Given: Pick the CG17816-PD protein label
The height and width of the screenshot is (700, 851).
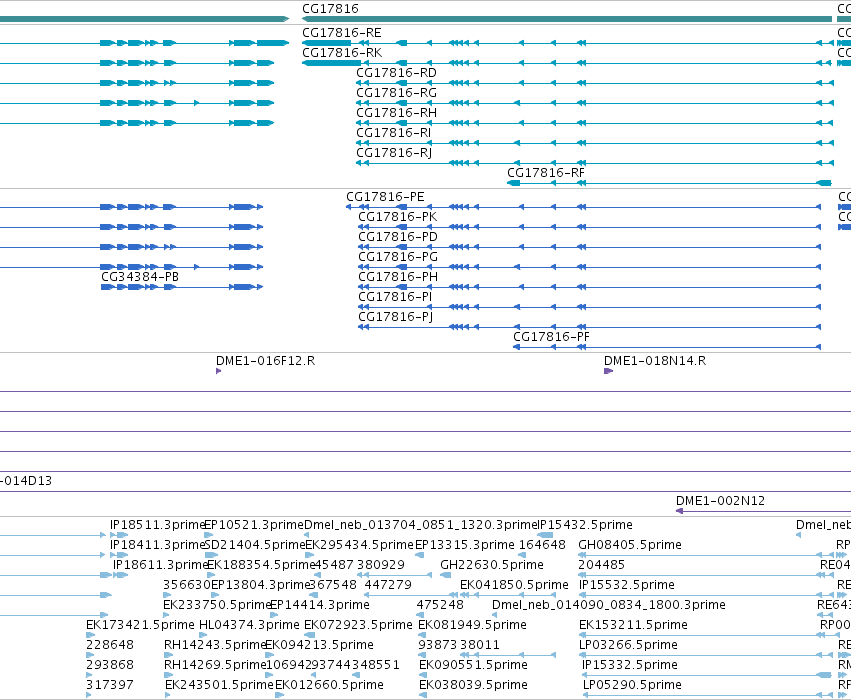Looking at the screenshot, I should 398,237.
